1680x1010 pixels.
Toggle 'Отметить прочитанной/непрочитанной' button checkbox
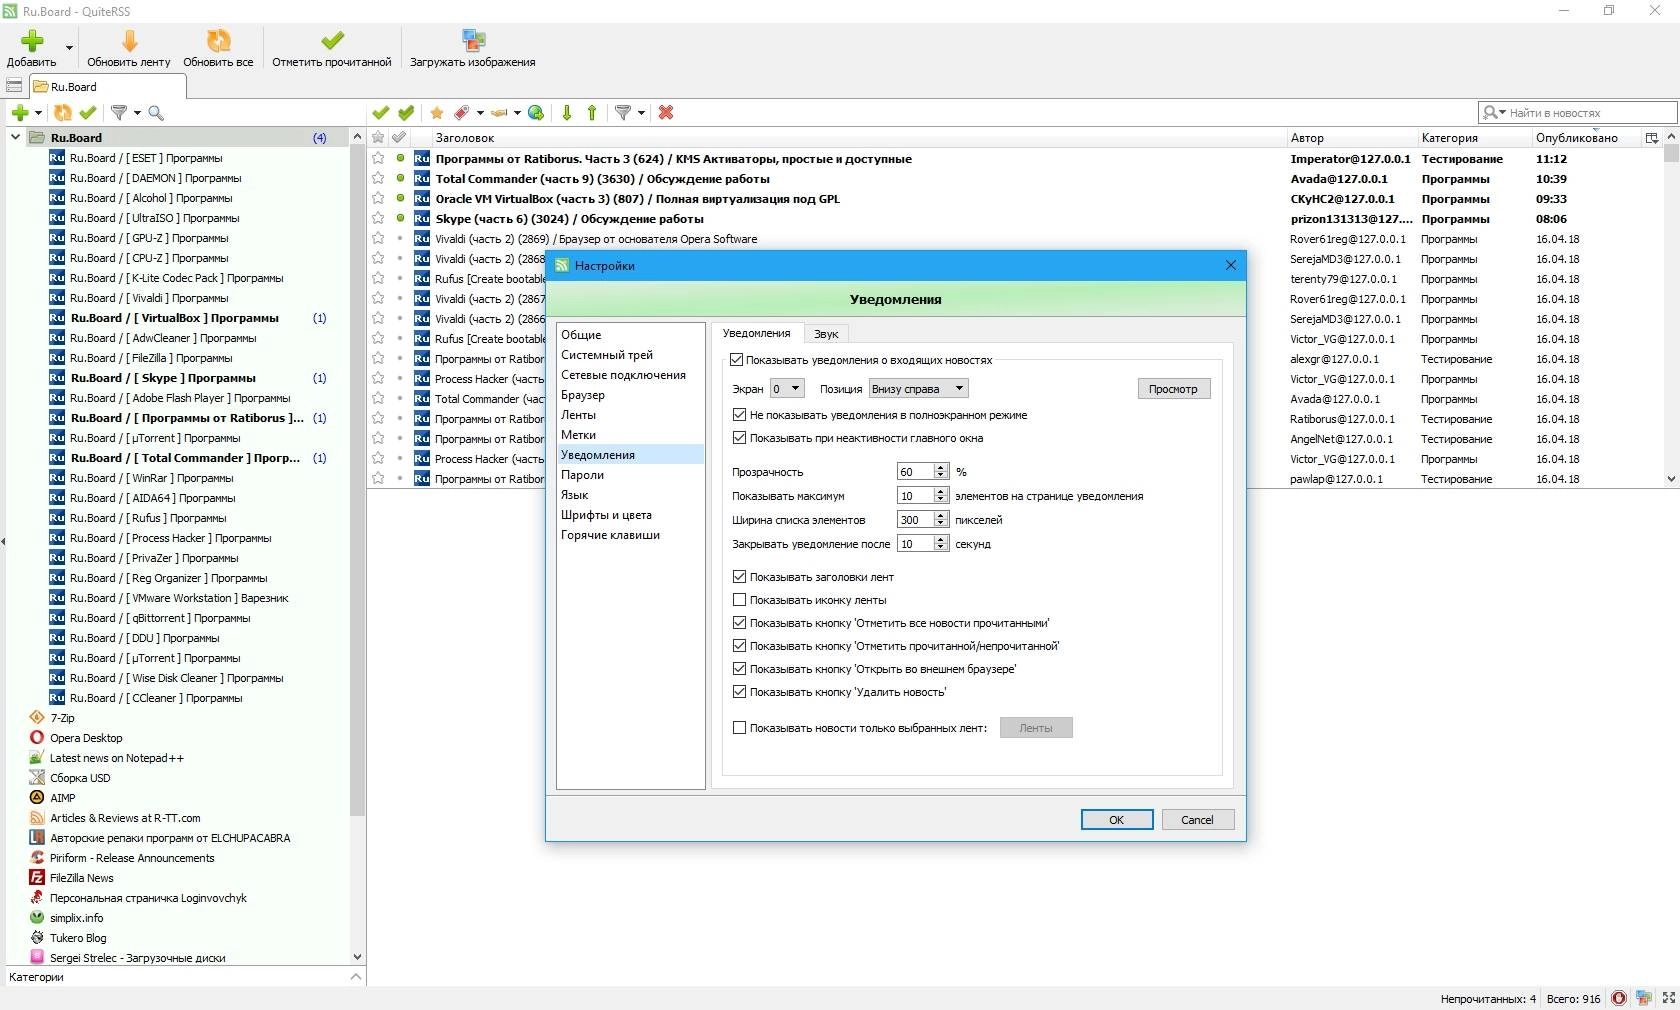click(x=740, y=645)
